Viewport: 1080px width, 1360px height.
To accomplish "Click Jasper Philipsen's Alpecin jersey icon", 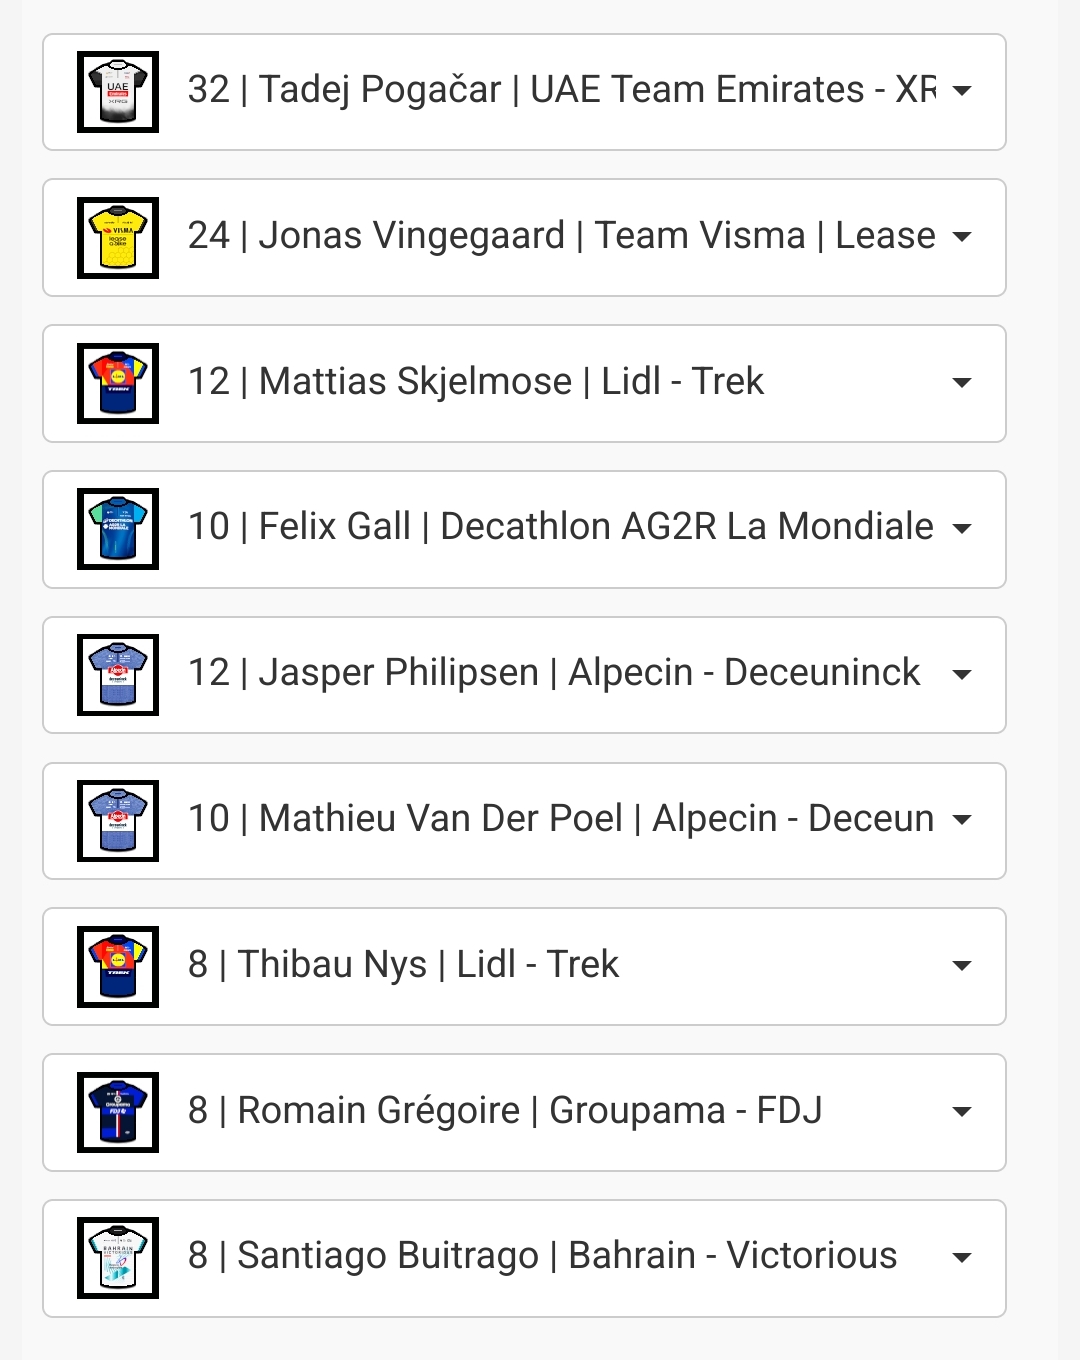I will (x=118, y=675).
